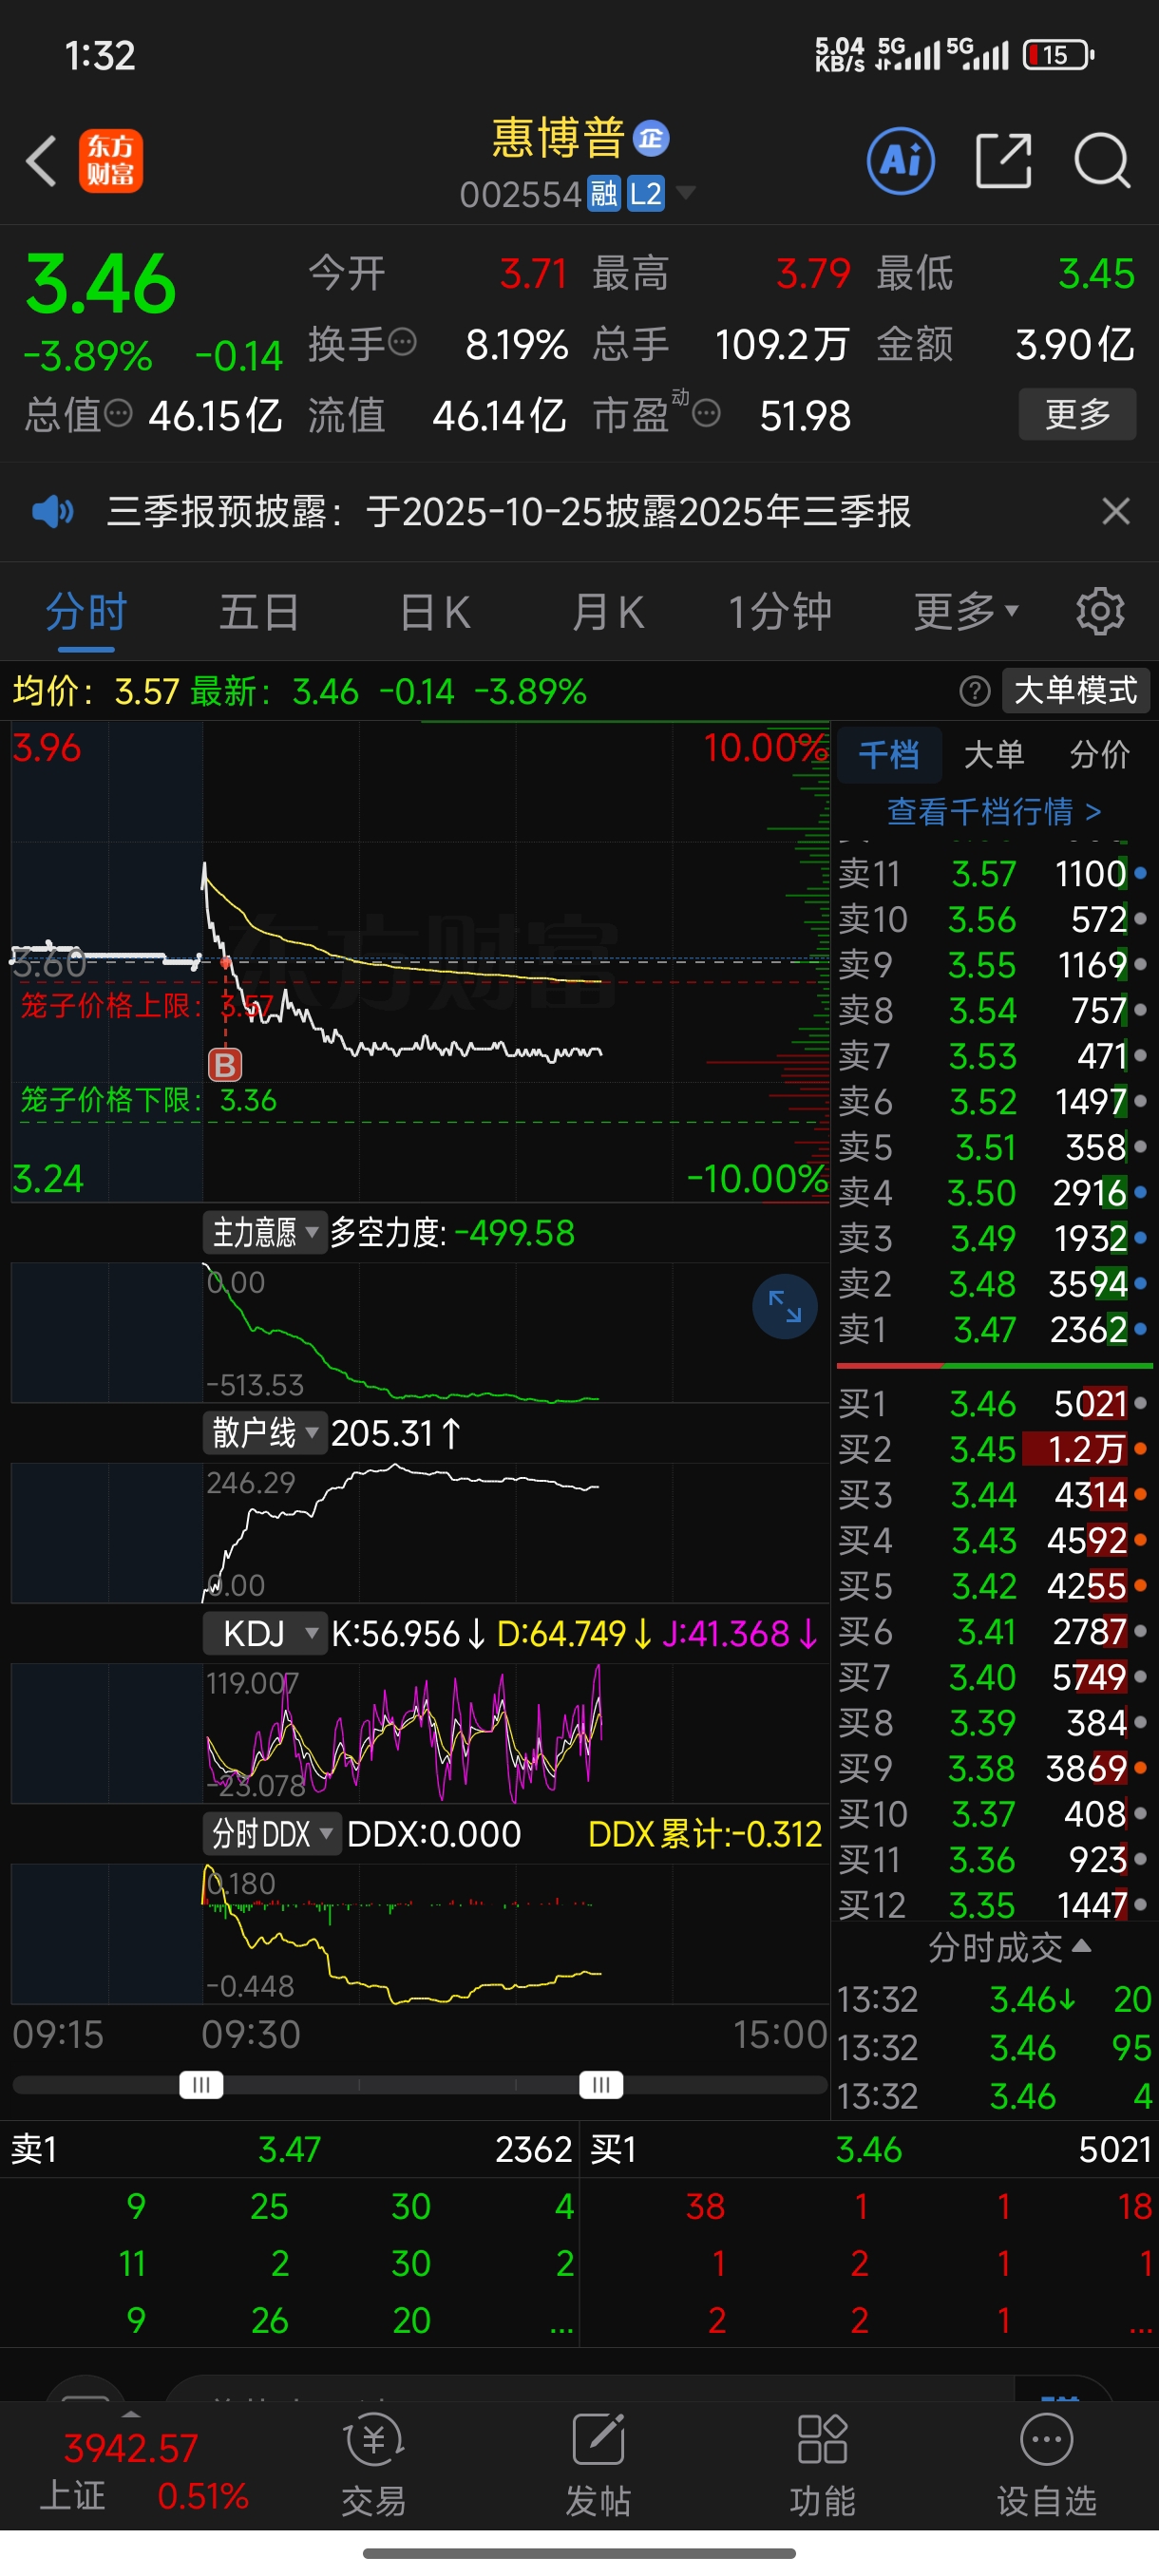Tap info icon next to 换手

pyautogui.click(x=402, y=343)
